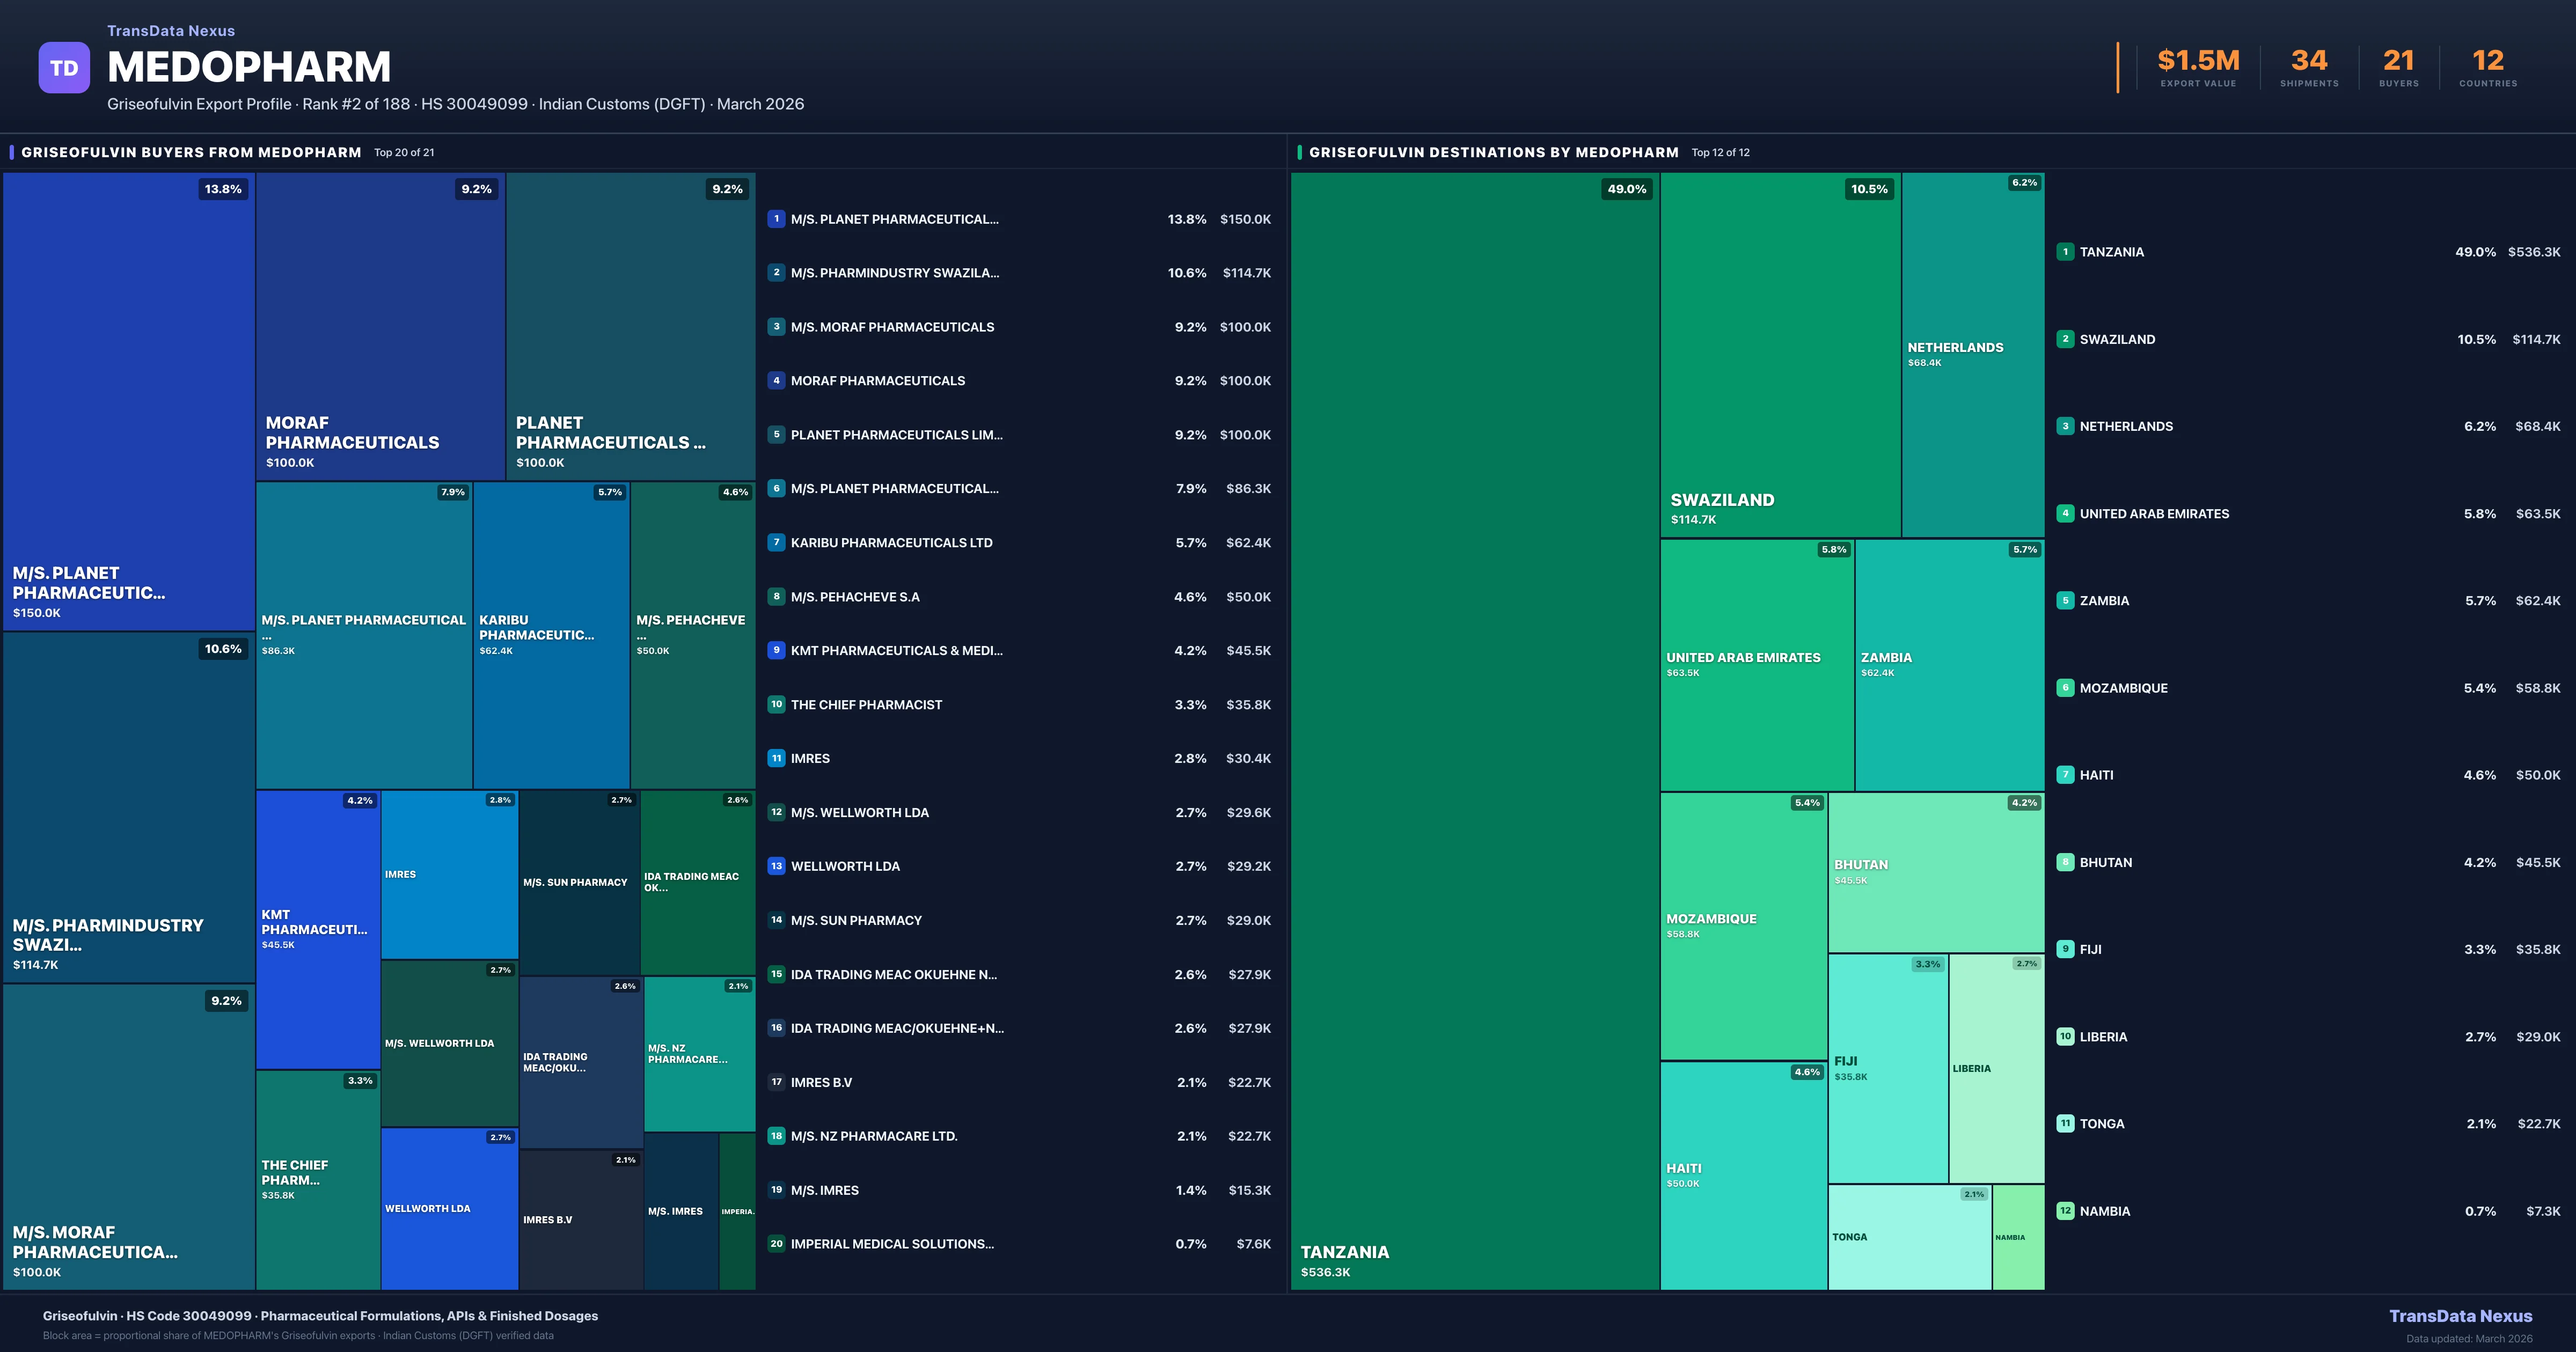
Task: Select the Swaziland treemap block
Action: click(1780, 355)
